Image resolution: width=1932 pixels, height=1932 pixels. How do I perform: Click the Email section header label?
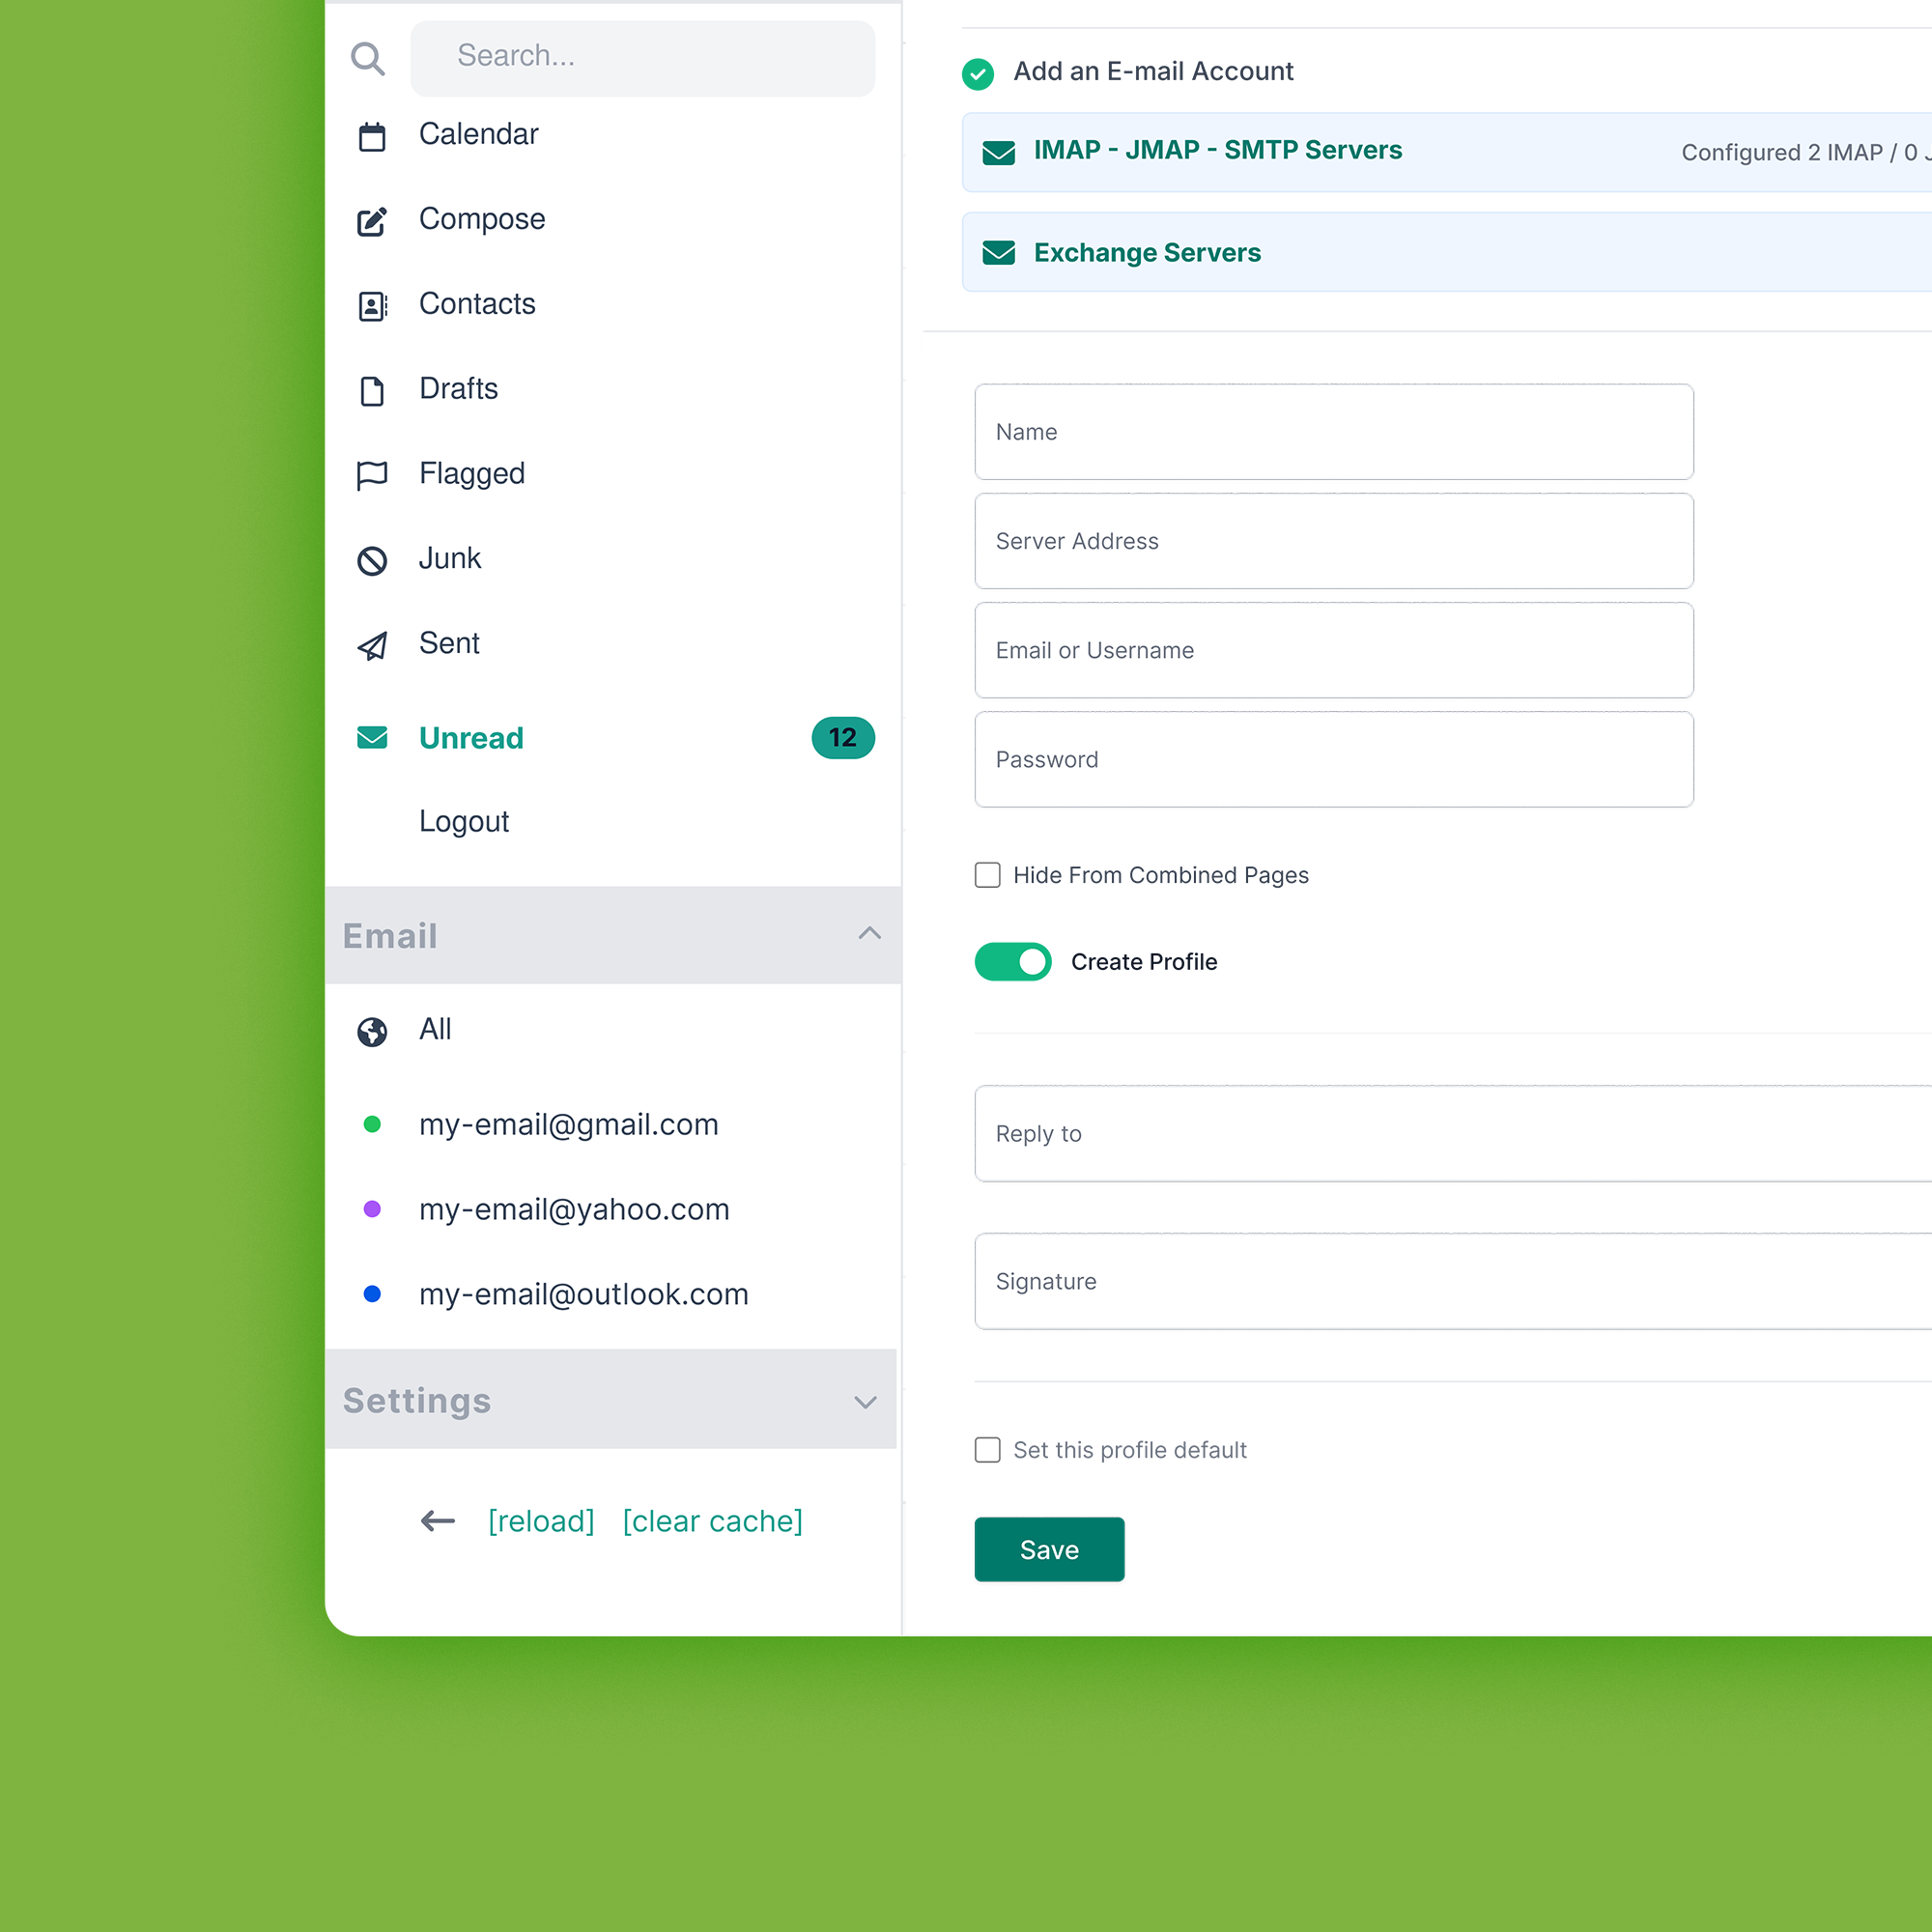click(x=390, y=936)
